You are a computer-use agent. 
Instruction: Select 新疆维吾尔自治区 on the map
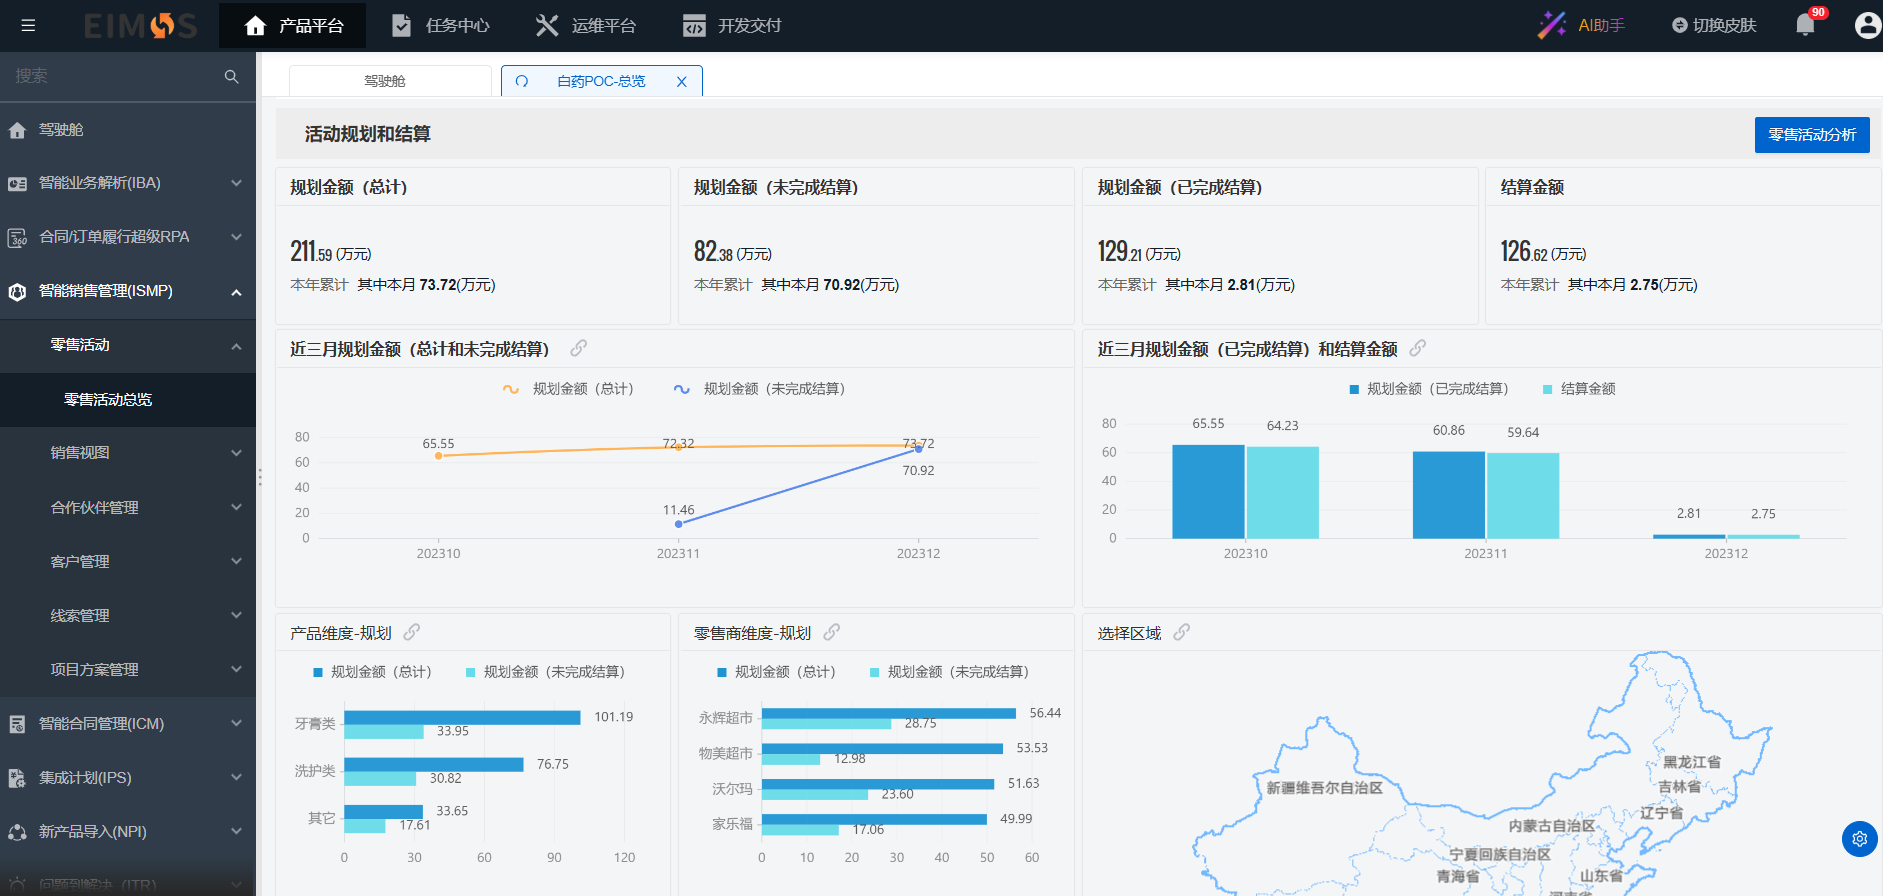[x=1324, y=788]
